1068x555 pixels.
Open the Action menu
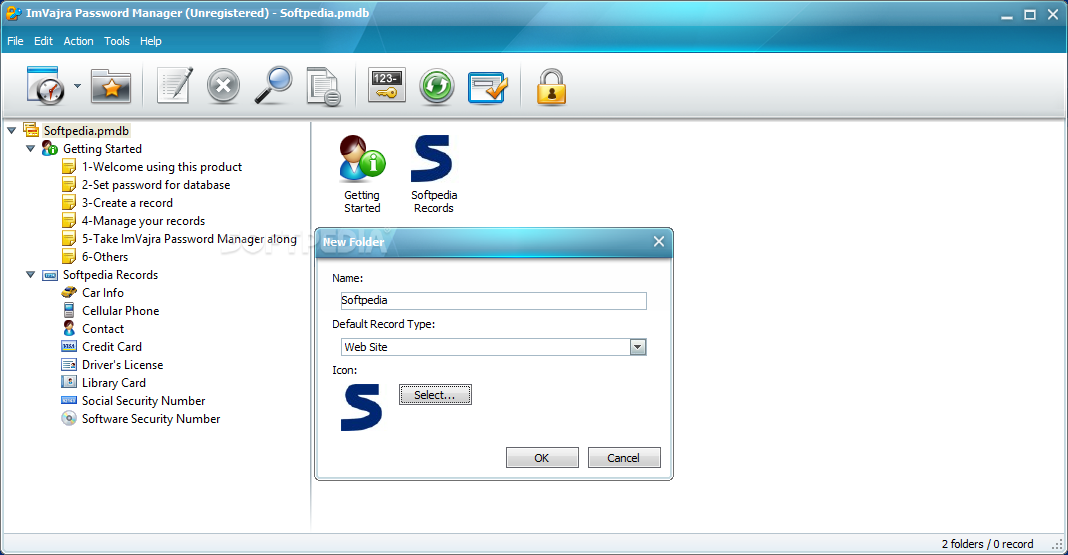pyautogui.click(x=78, y=41)
